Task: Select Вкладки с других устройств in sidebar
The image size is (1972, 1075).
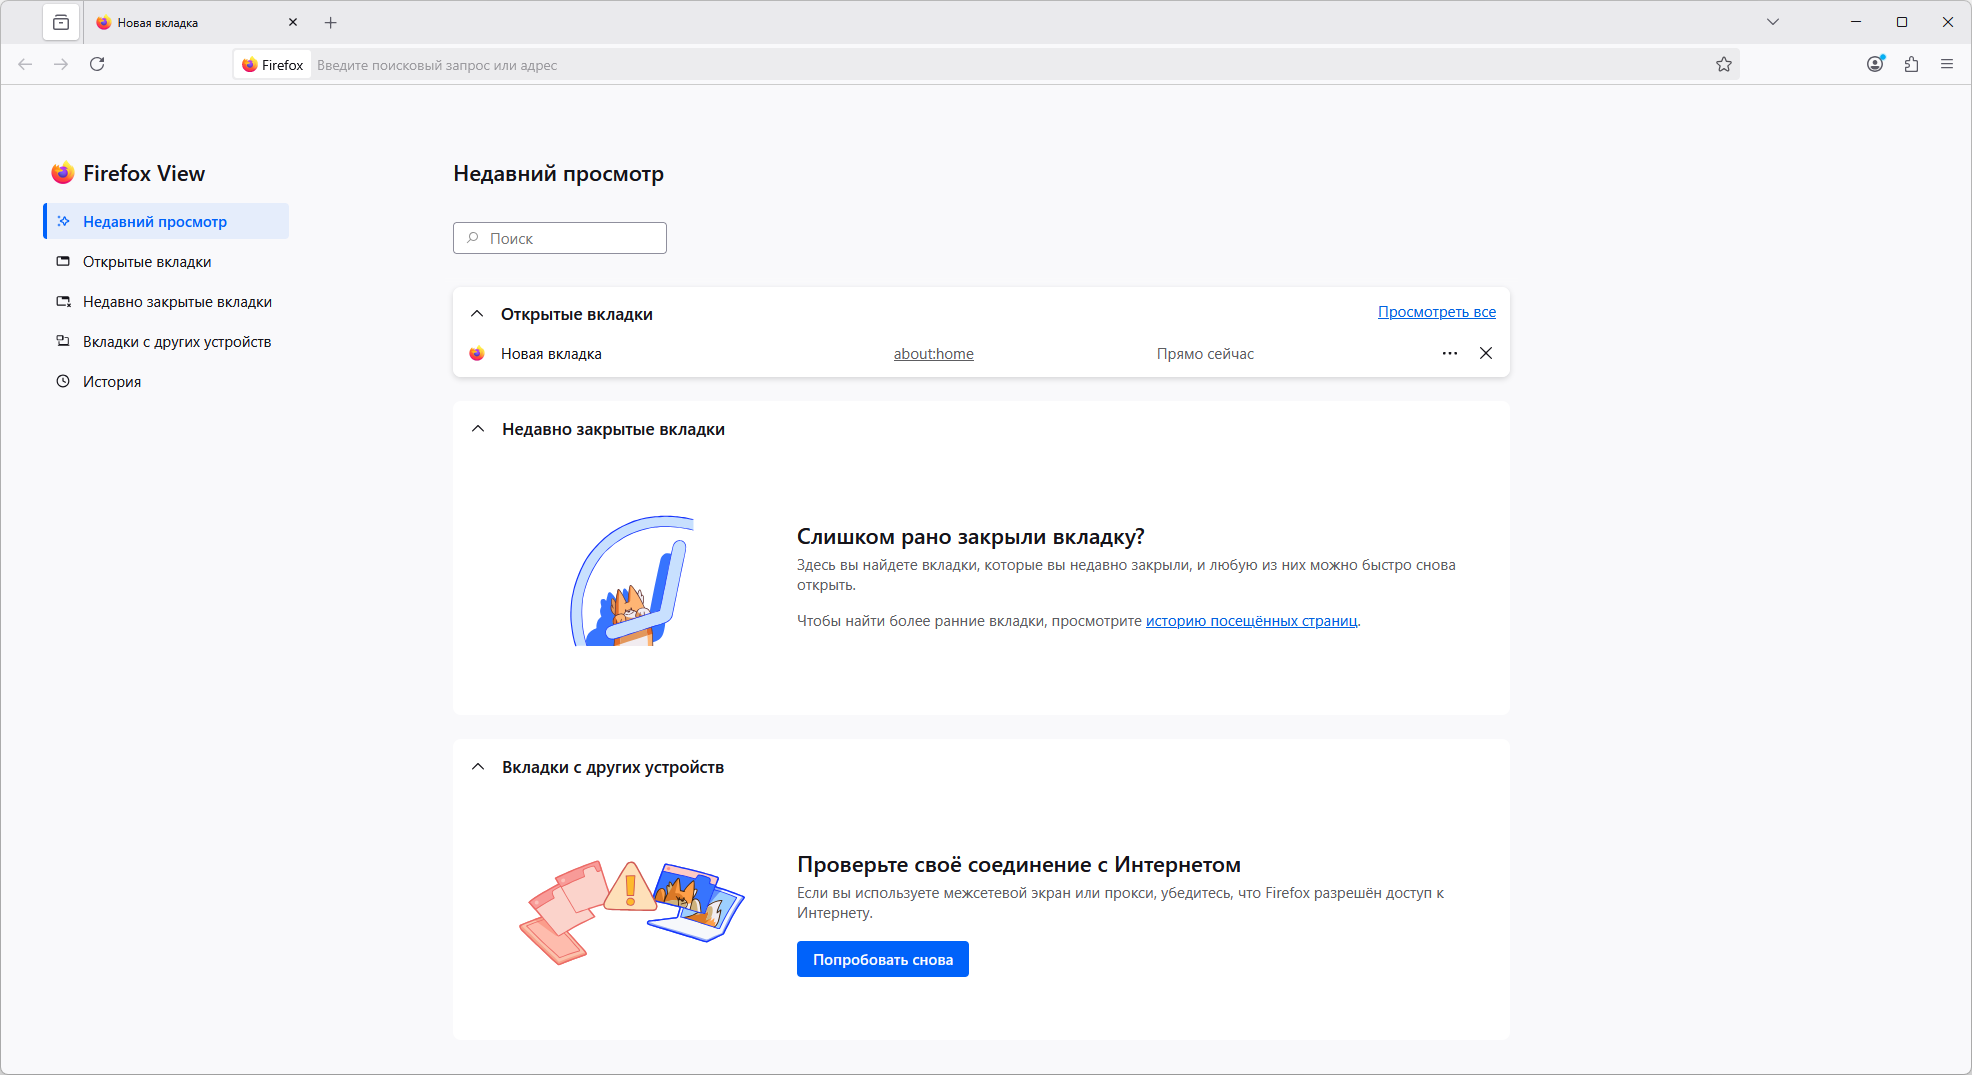Action: coord(166,341)
